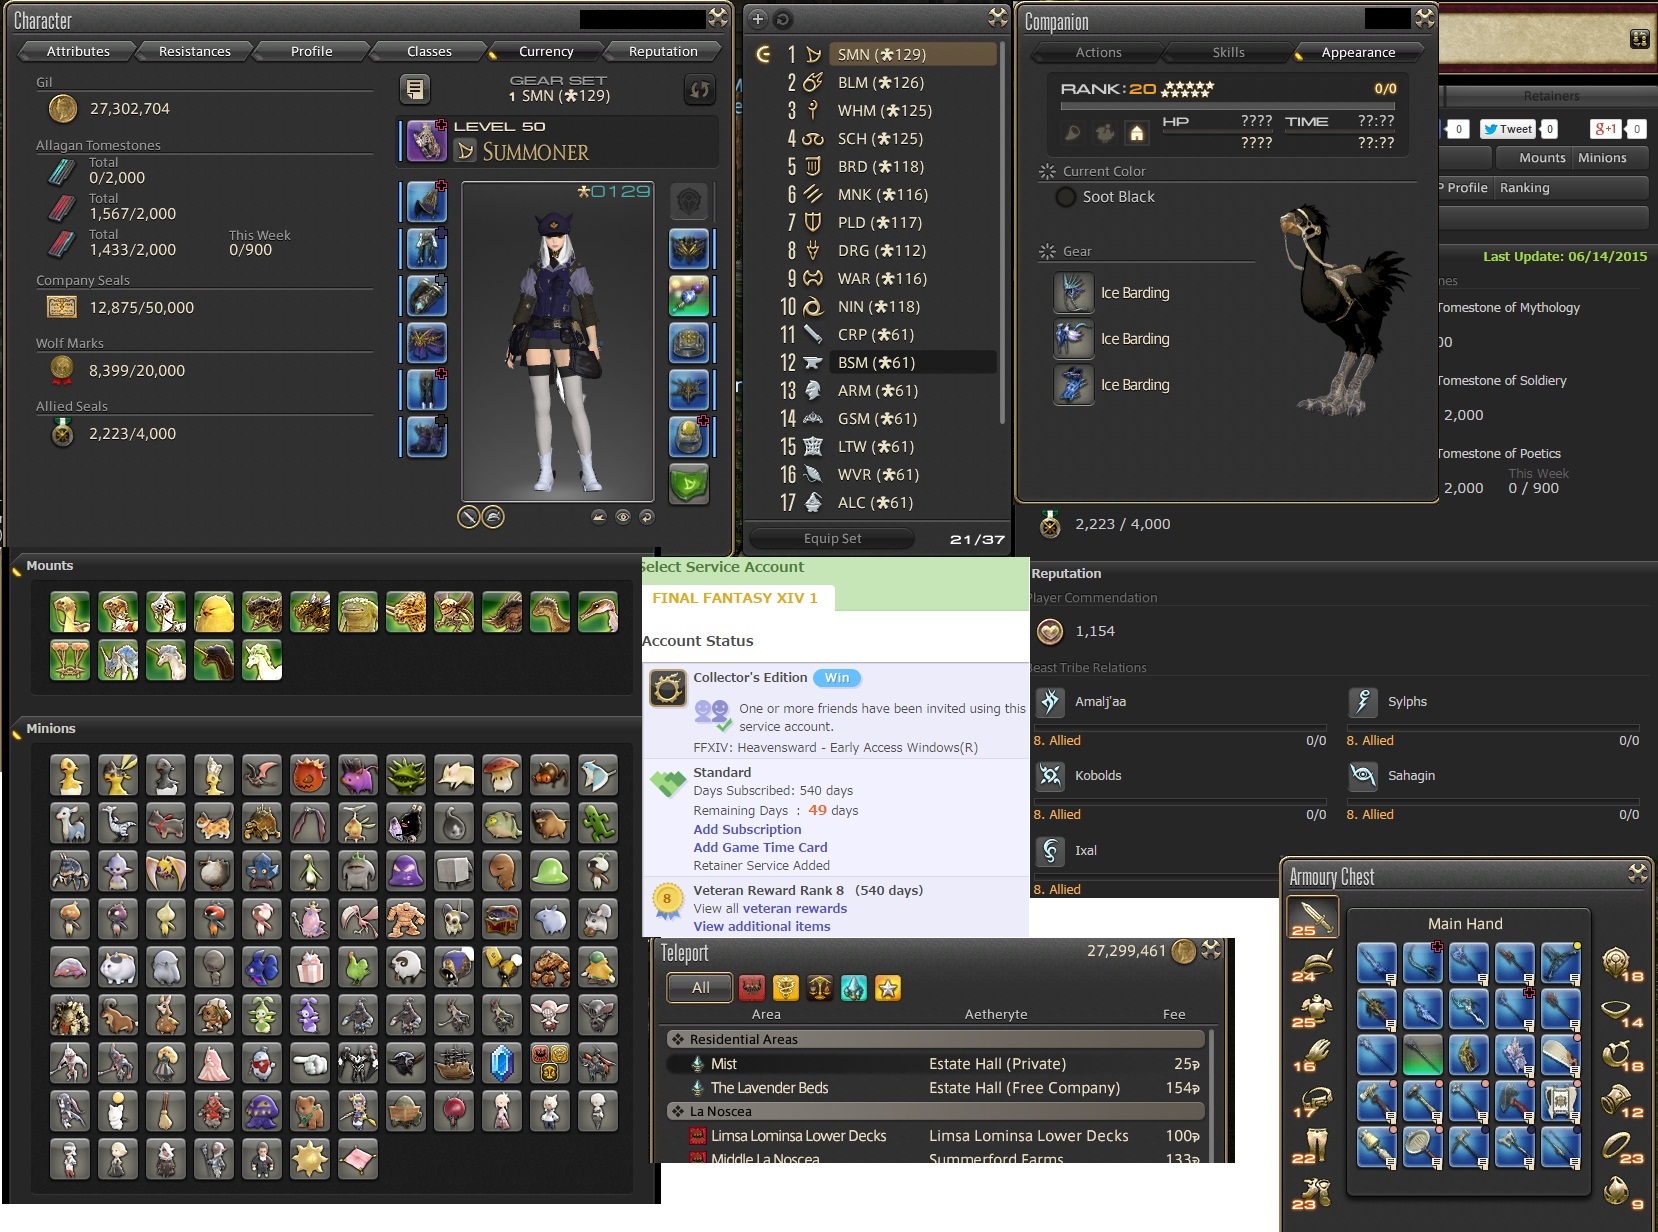Viewport: 1658px width, 1232px height.
Task: Toggle the headgear visibility eye icon
Action: point(623,517)
